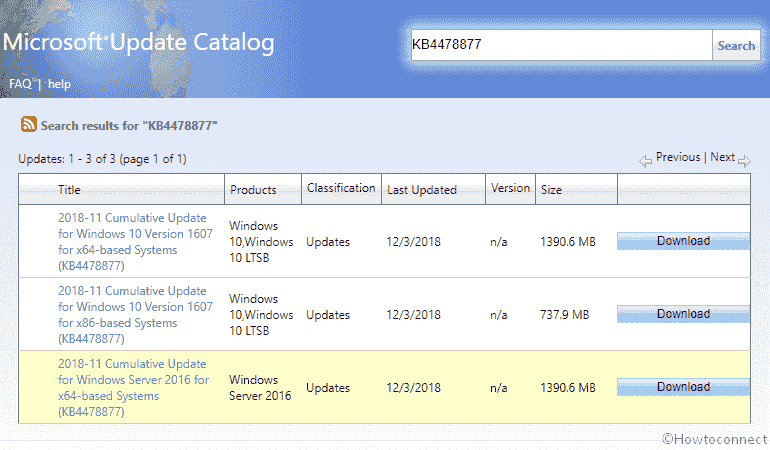
Task: Open Windows Server 2016 x64 update title
Action: [x=133, y=388]
